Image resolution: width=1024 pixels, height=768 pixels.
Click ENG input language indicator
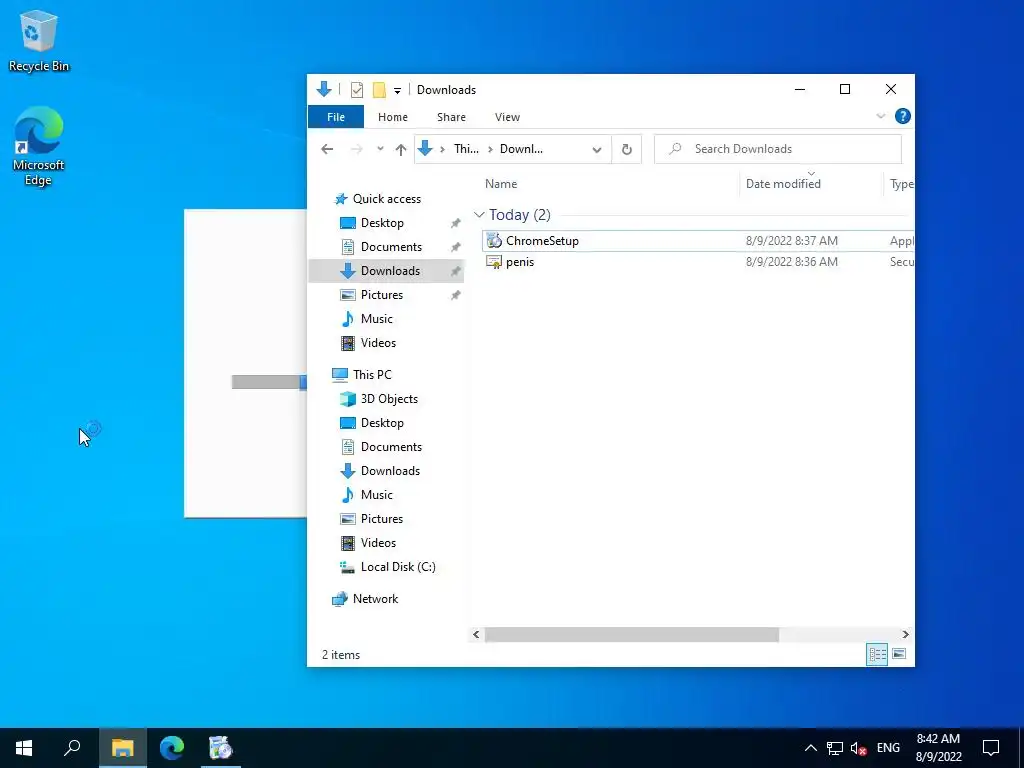[888, 748]
